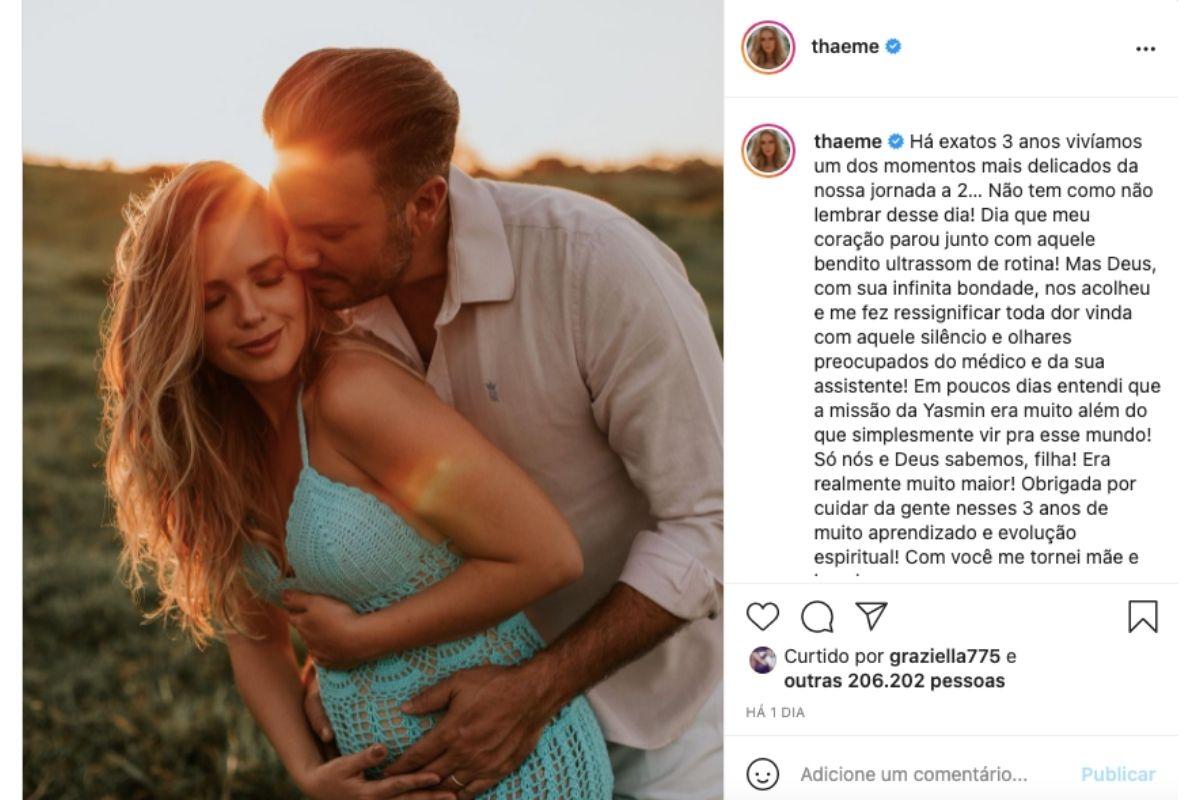Open graziella775 profile link
Image resolution: width=1200 pixels, height=800 pixels.
point(944,657)
